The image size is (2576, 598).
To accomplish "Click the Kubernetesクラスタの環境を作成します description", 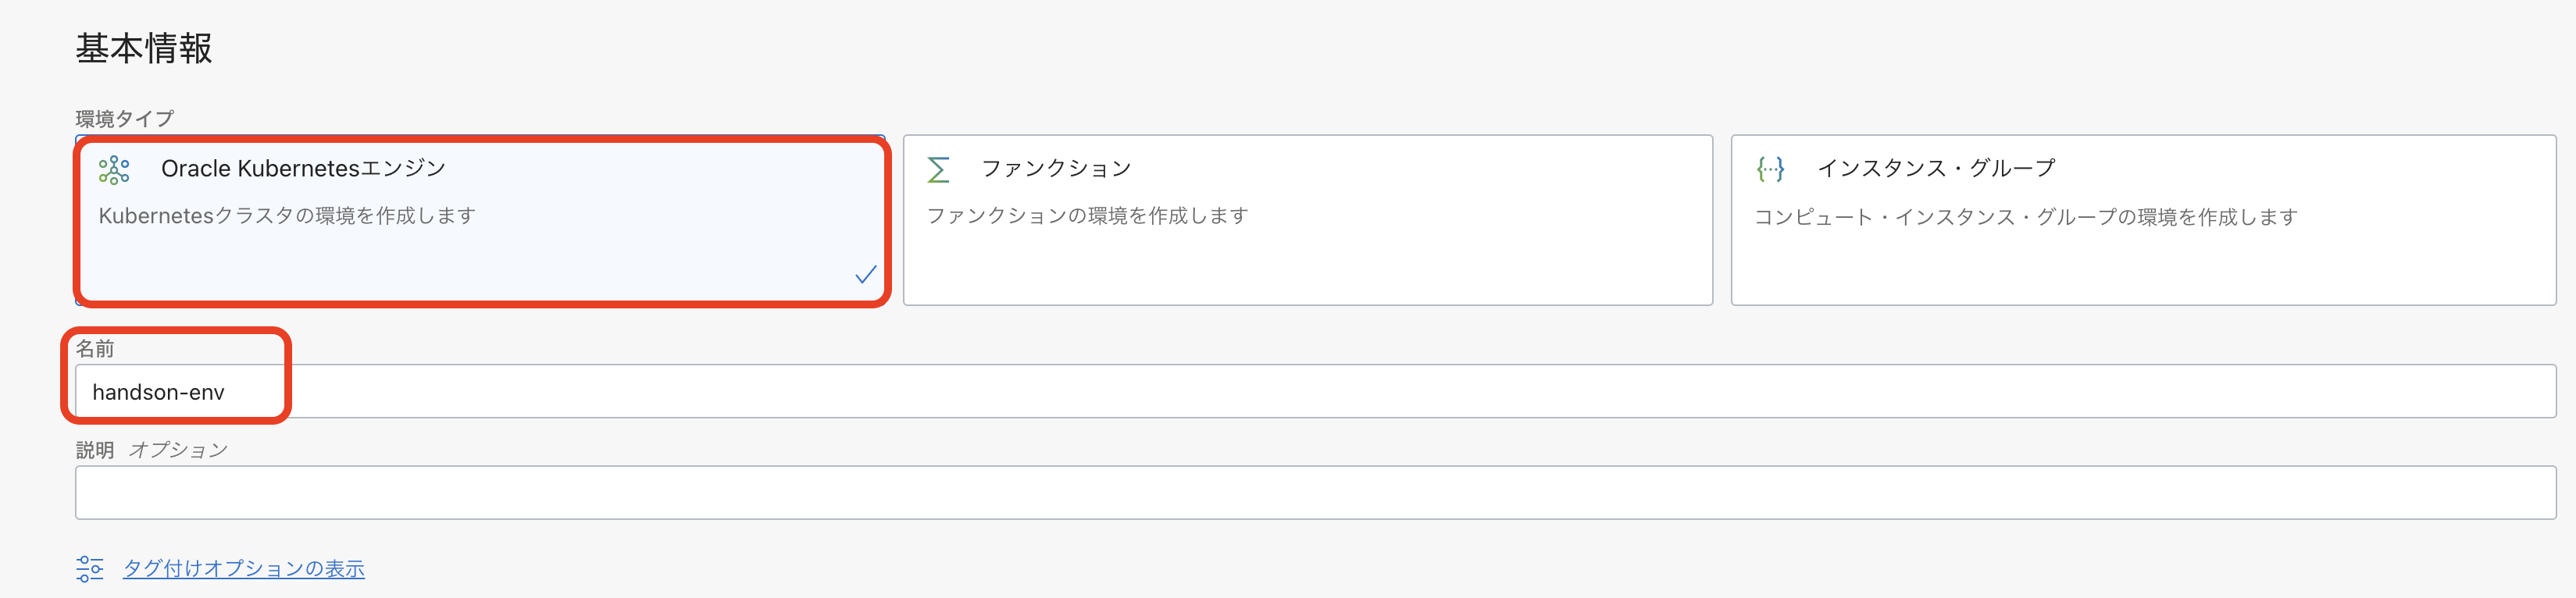I will coord(287,216).
